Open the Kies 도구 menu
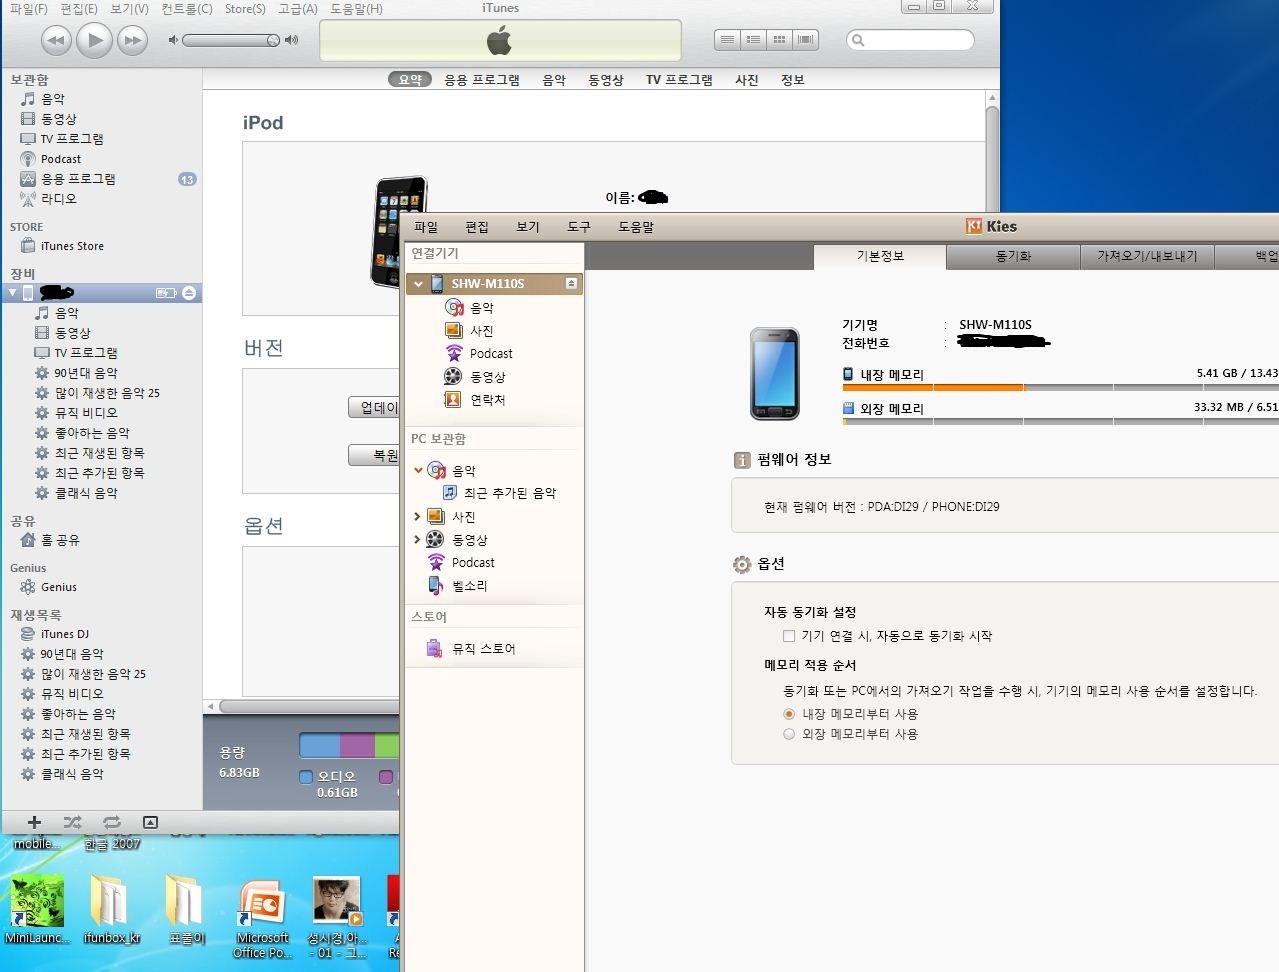This screenshot has height=972, width=1279. pos(579,227)
